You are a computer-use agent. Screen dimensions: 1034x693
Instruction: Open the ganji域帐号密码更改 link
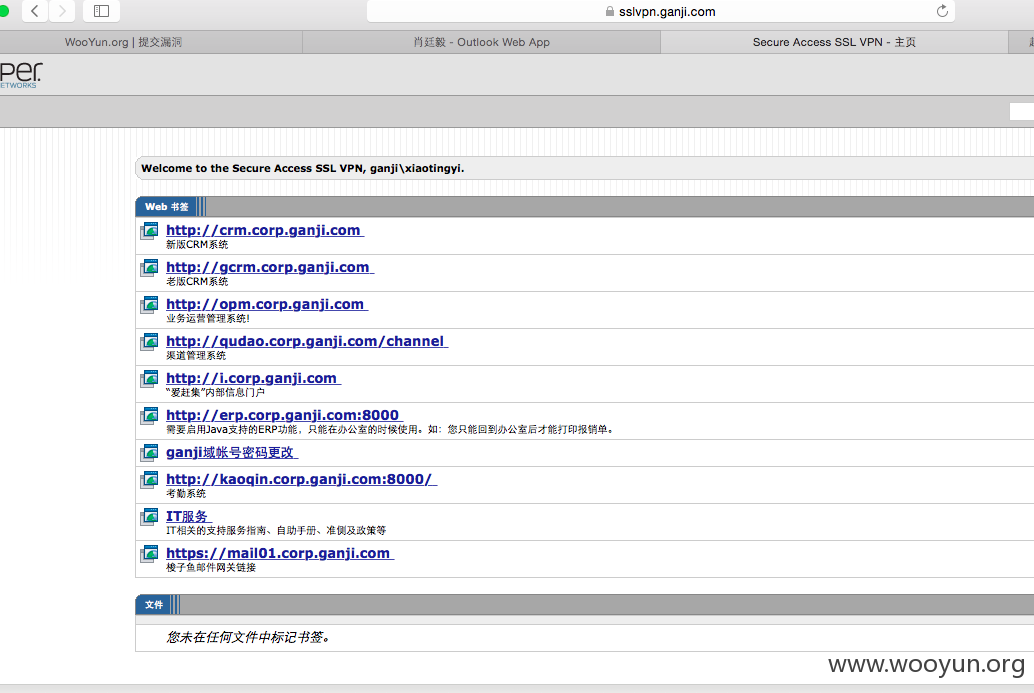[231, 452]
